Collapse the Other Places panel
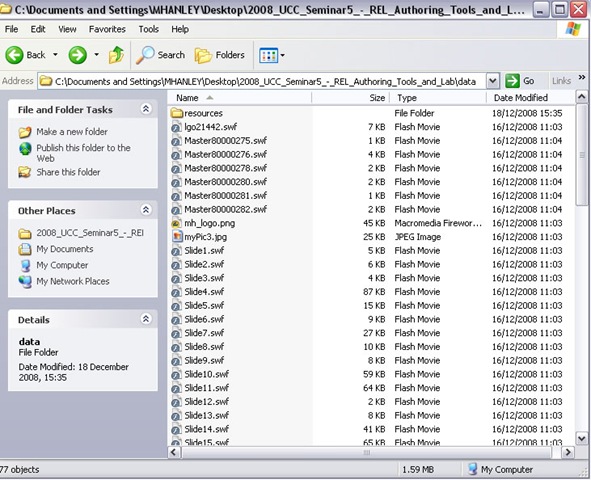Image resolution: width=591 pixels, height=480 pixels. (x=146, y=210)
